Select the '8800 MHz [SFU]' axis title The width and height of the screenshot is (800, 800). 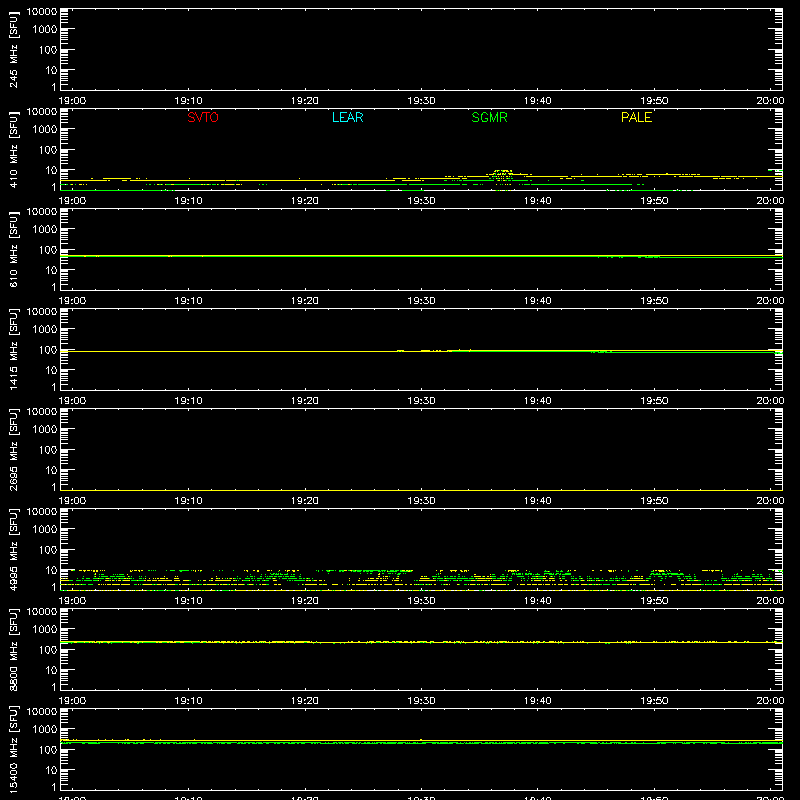[x=13, y=649]
